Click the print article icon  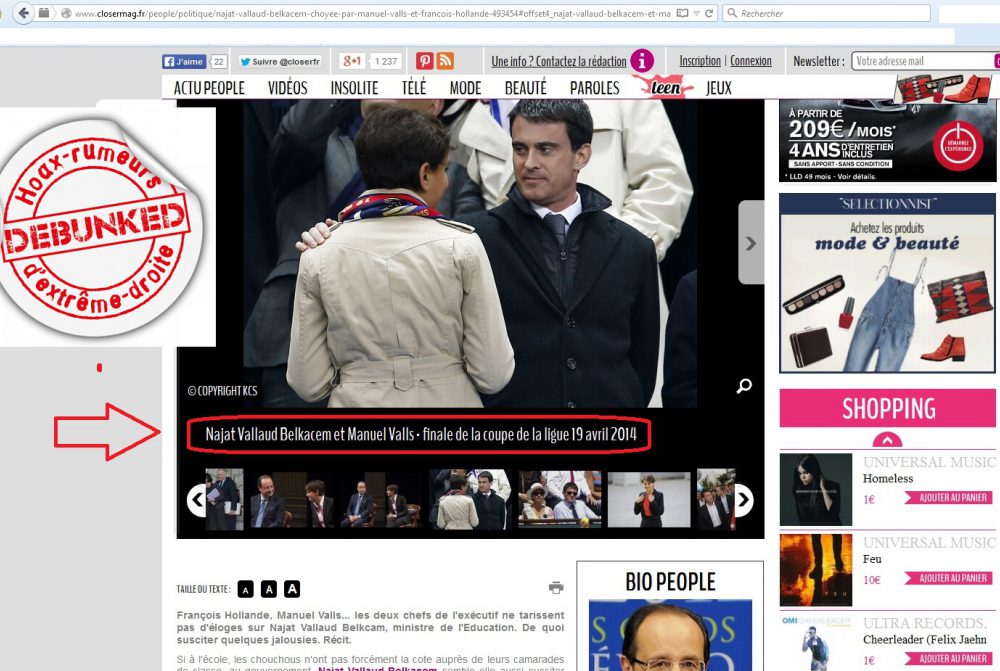[556, 587]
